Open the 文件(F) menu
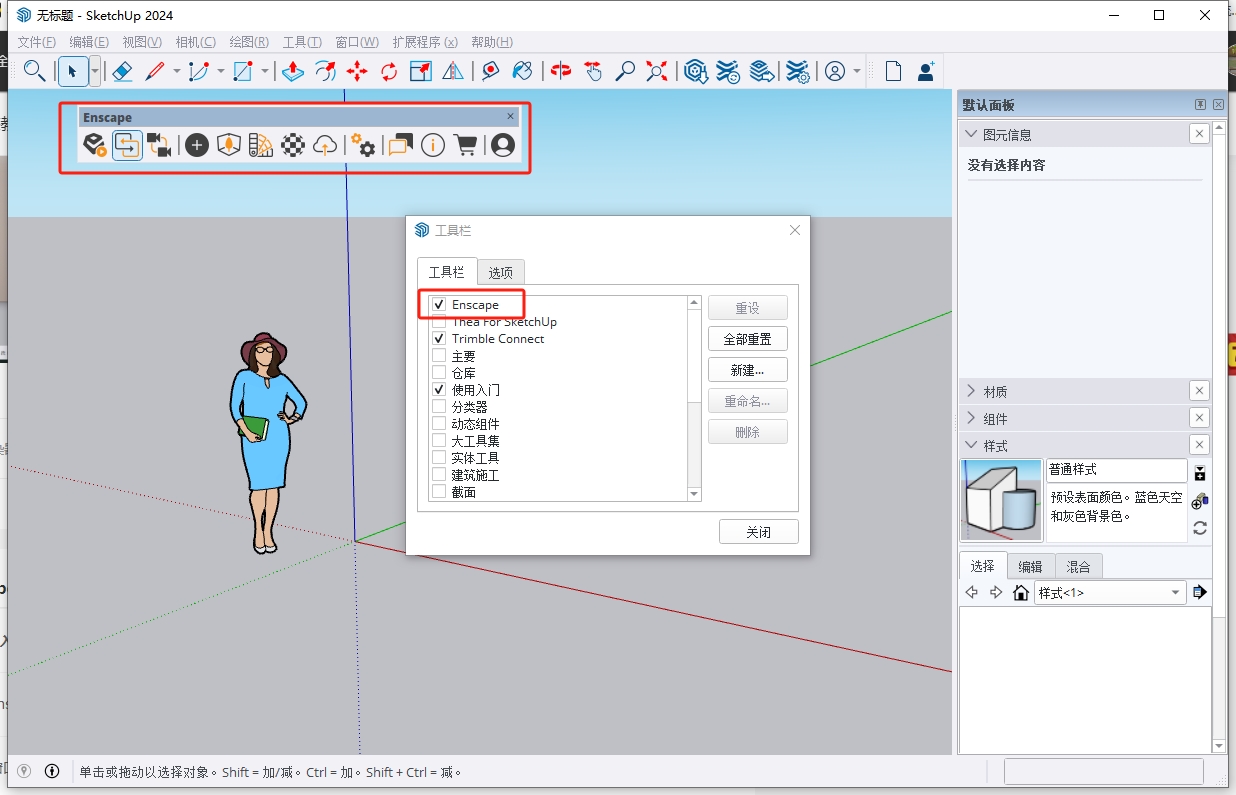This screenshot has width=1236, height=795. [x=37, y=42]
